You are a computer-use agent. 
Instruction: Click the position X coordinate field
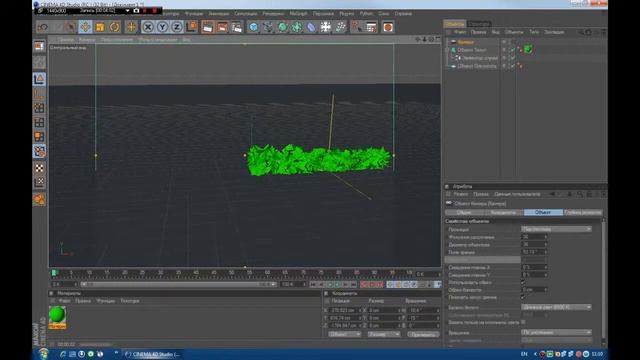click(x=345, y=310)
